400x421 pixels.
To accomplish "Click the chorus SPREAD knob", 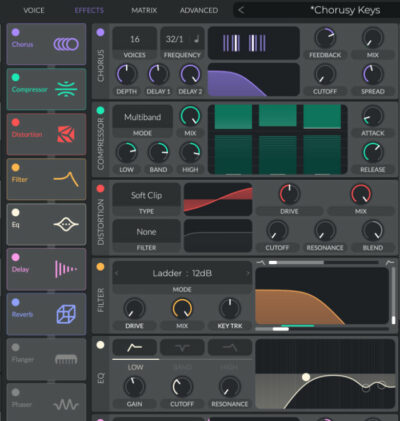I will click(373, 74).
